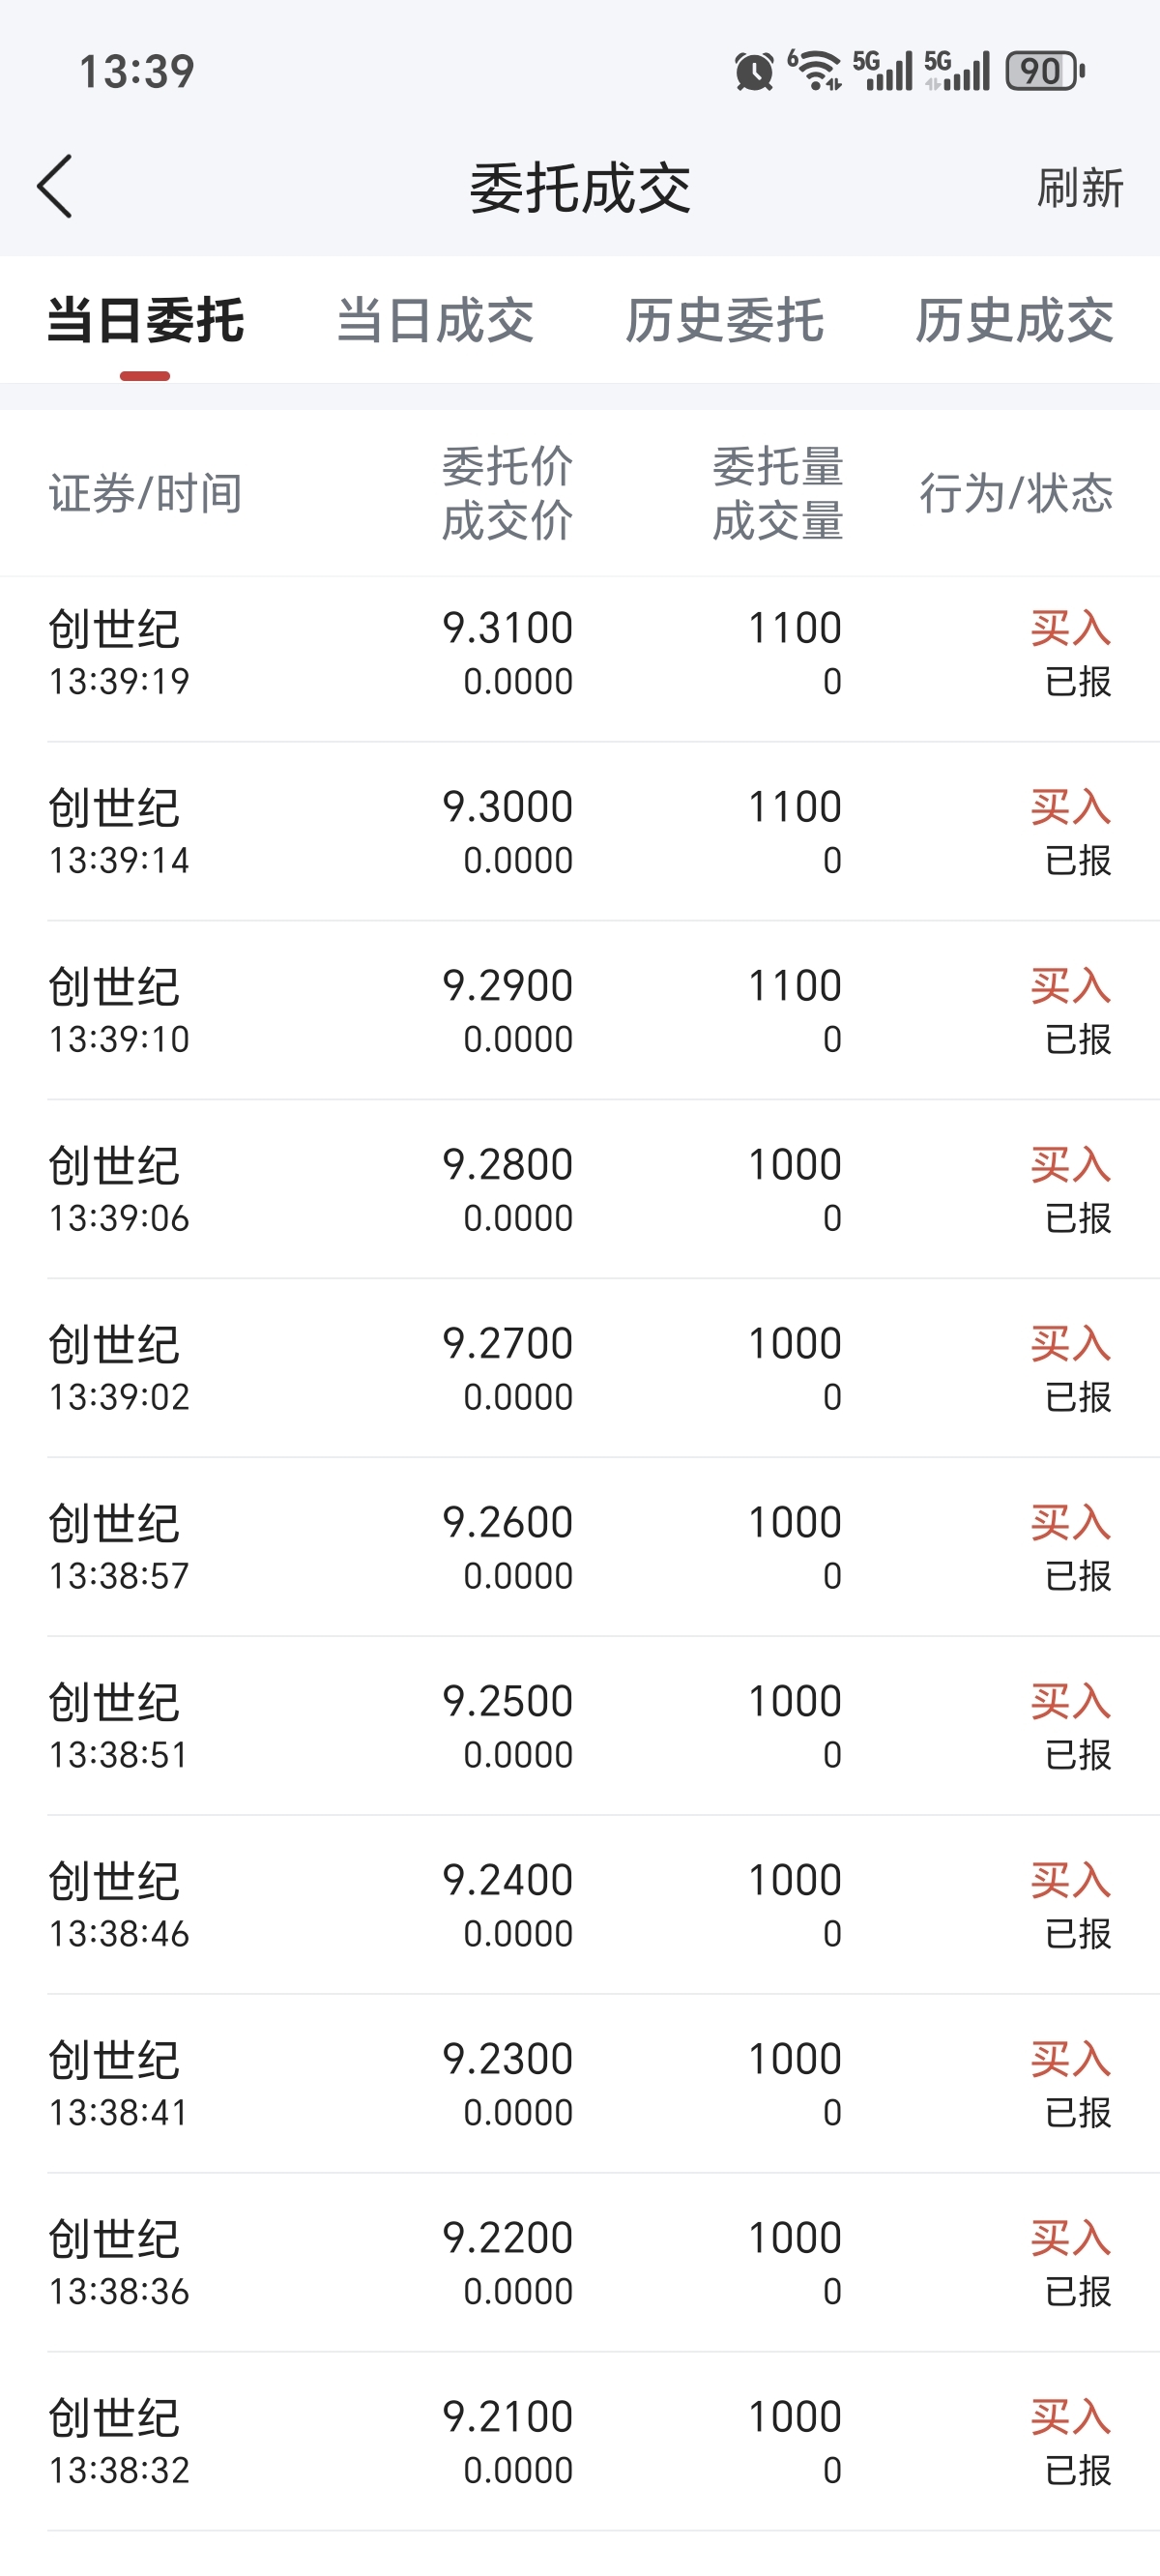Switch to the 当日成交 tab
The image size is (1160, 2576).
point(435,321)
